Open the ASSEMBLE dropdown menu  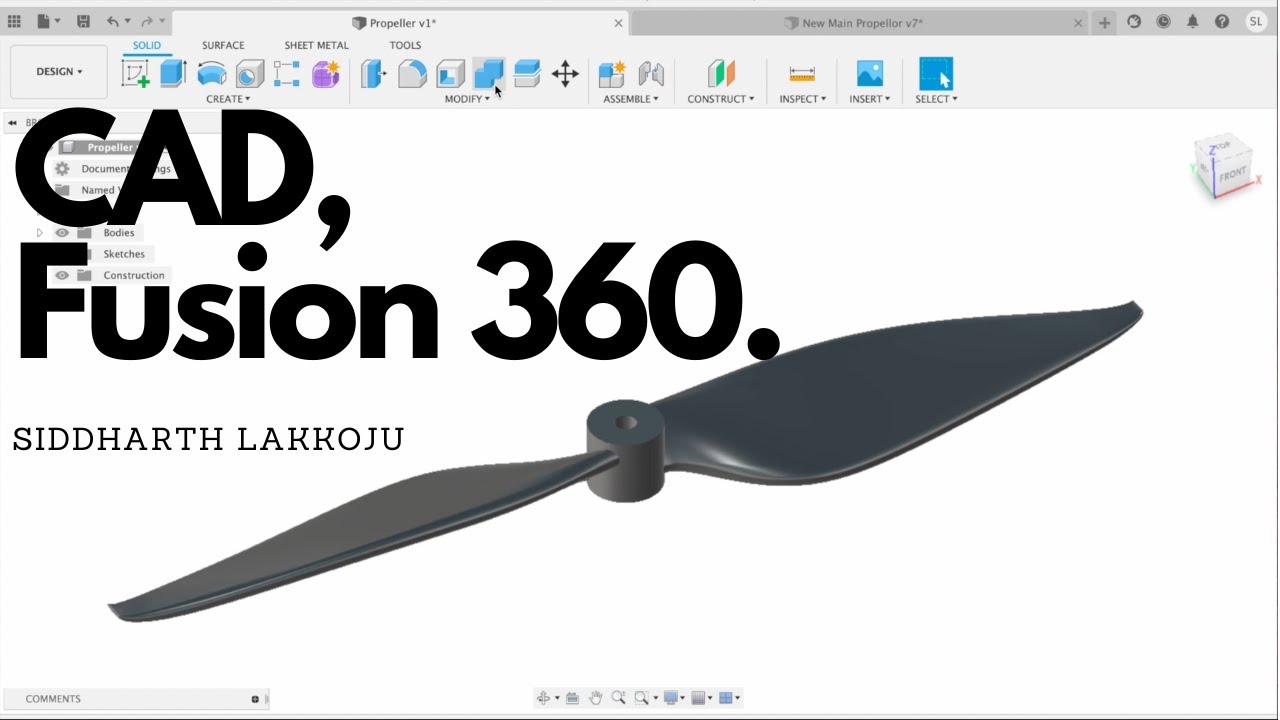point(631,99)
